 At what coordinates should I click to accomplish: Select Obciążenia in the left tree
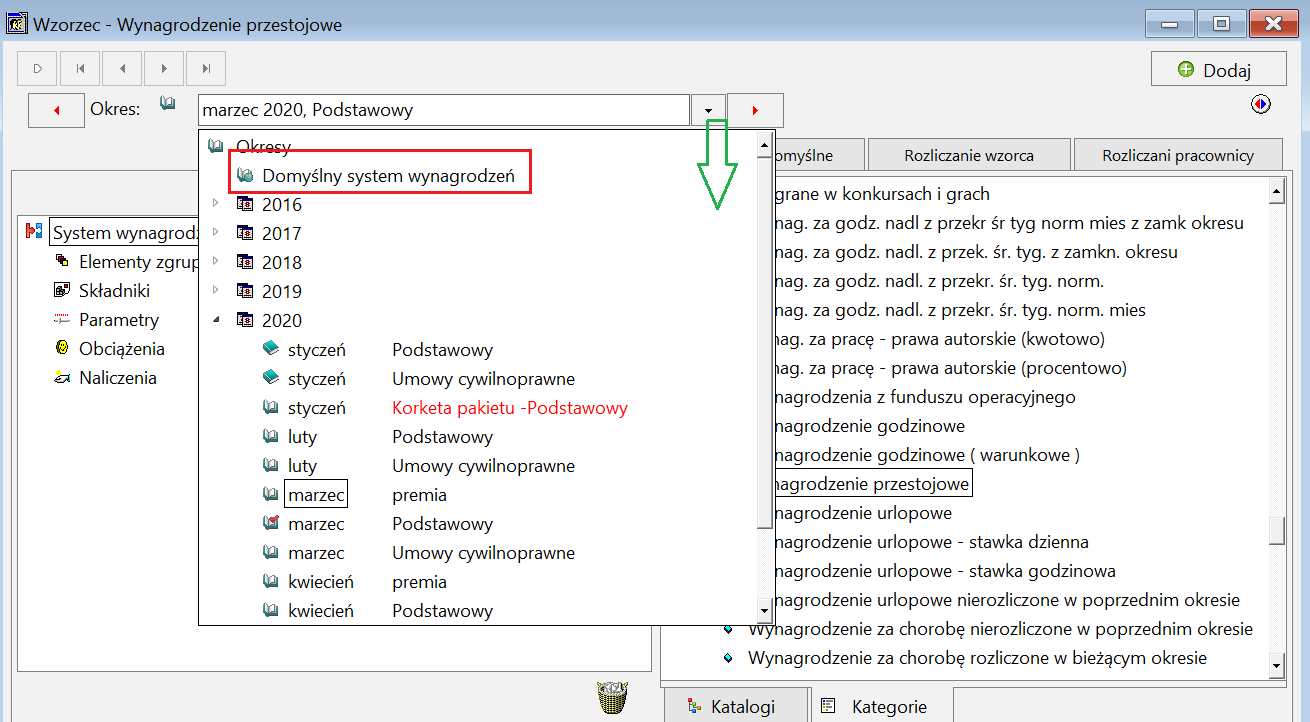pos(122,349)
